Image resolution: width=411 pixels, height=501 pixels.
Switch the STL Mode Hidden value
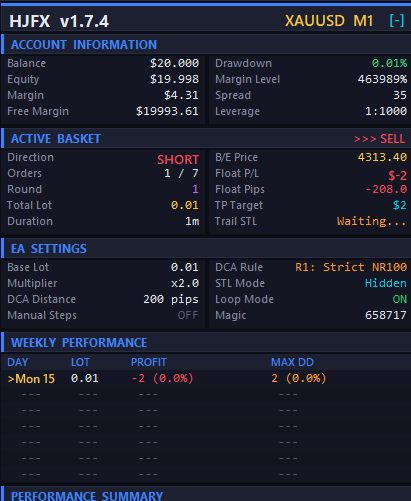[x=386, y=283]
